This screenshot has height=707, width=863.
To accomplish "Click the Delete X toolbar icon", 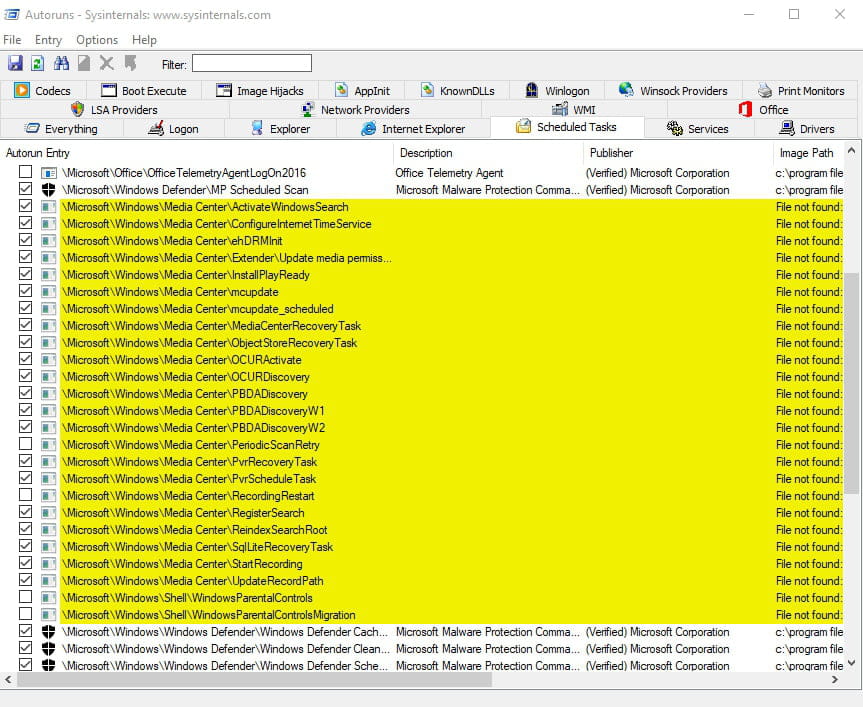I will click(x=107, y=63).
